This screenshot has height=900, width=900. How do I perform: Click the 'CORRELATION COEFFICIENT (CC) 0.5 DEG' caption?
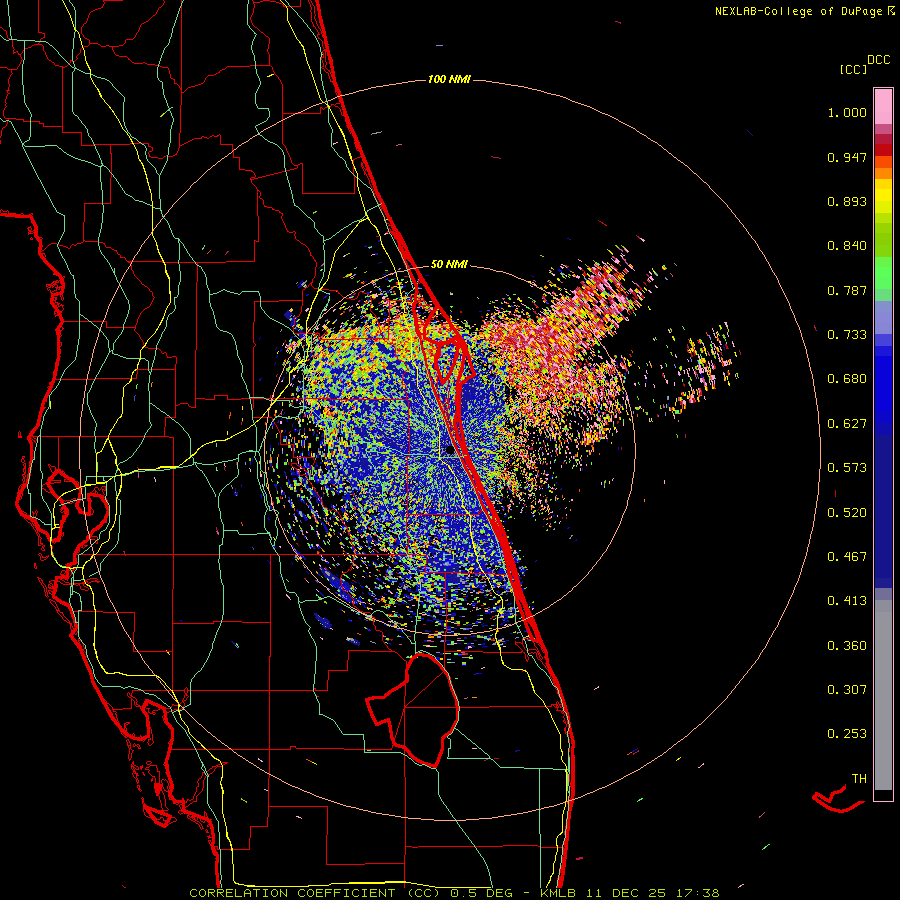click(351, 893)
